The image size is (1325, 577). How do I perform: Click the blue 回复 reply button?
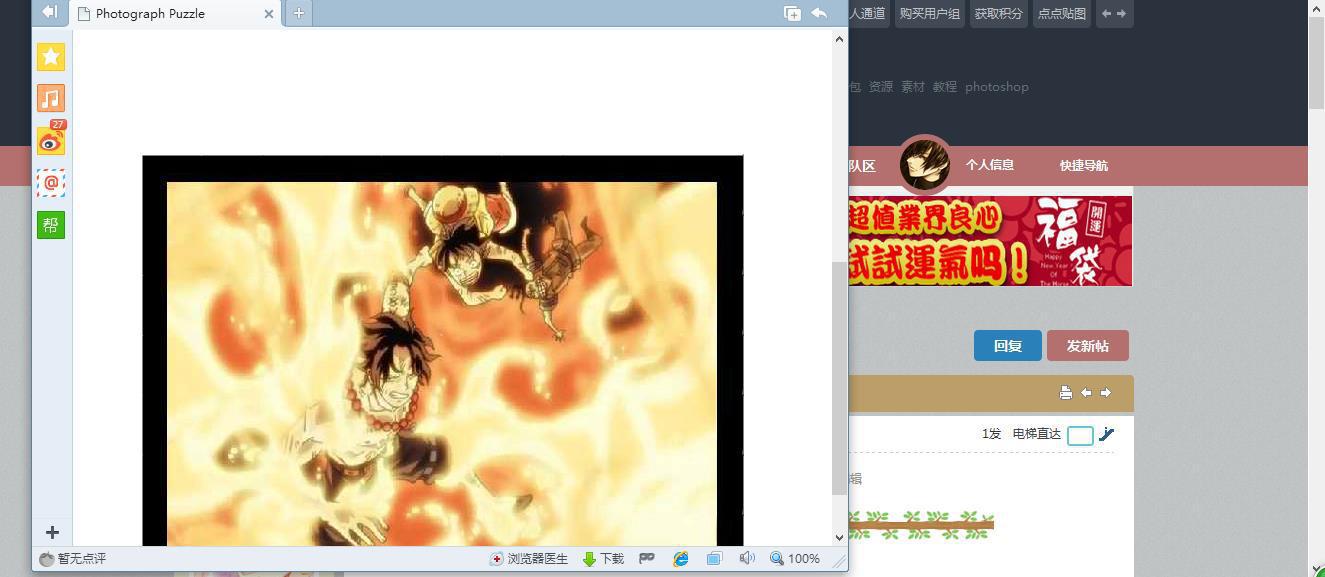[1007, 346]
